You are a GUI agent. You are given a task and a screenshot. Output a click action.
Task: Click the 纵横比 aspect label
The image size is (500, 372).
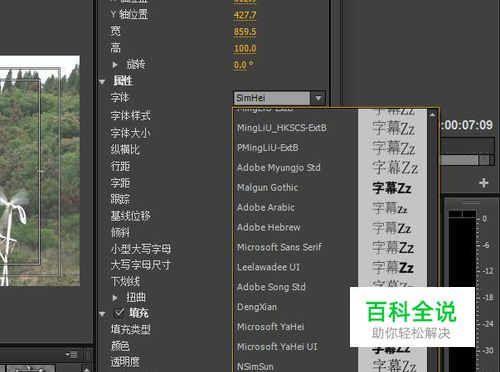click(125, 149)
